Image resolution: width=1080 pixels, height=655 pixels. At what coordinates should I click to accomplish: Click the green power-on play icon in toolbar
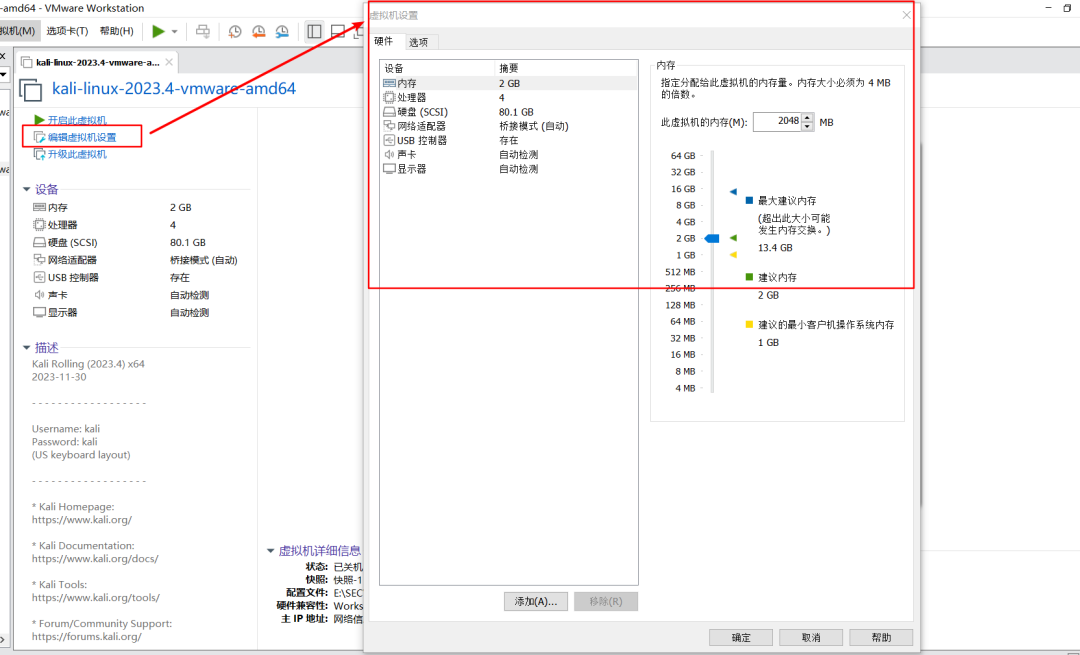tap(158, 31)
